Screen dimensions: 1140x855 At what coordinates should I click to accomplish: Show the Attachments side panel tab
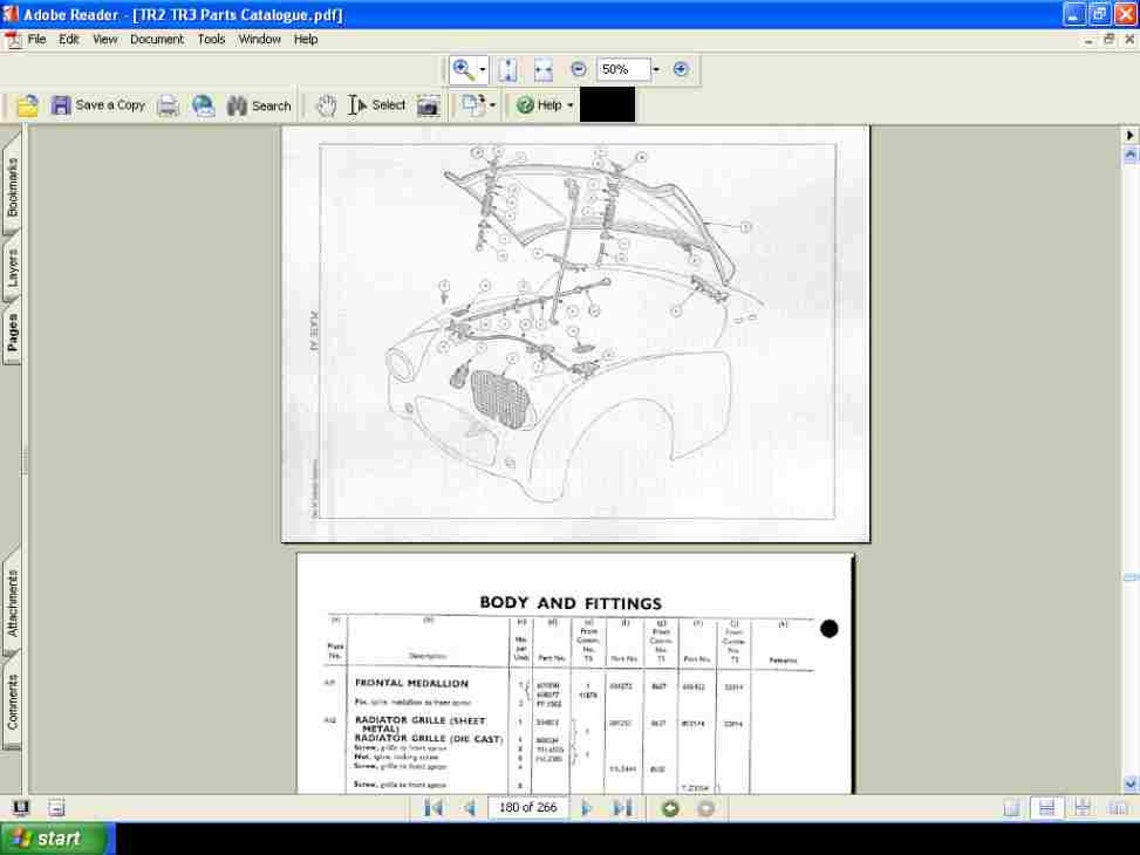[x=12, y=603]
